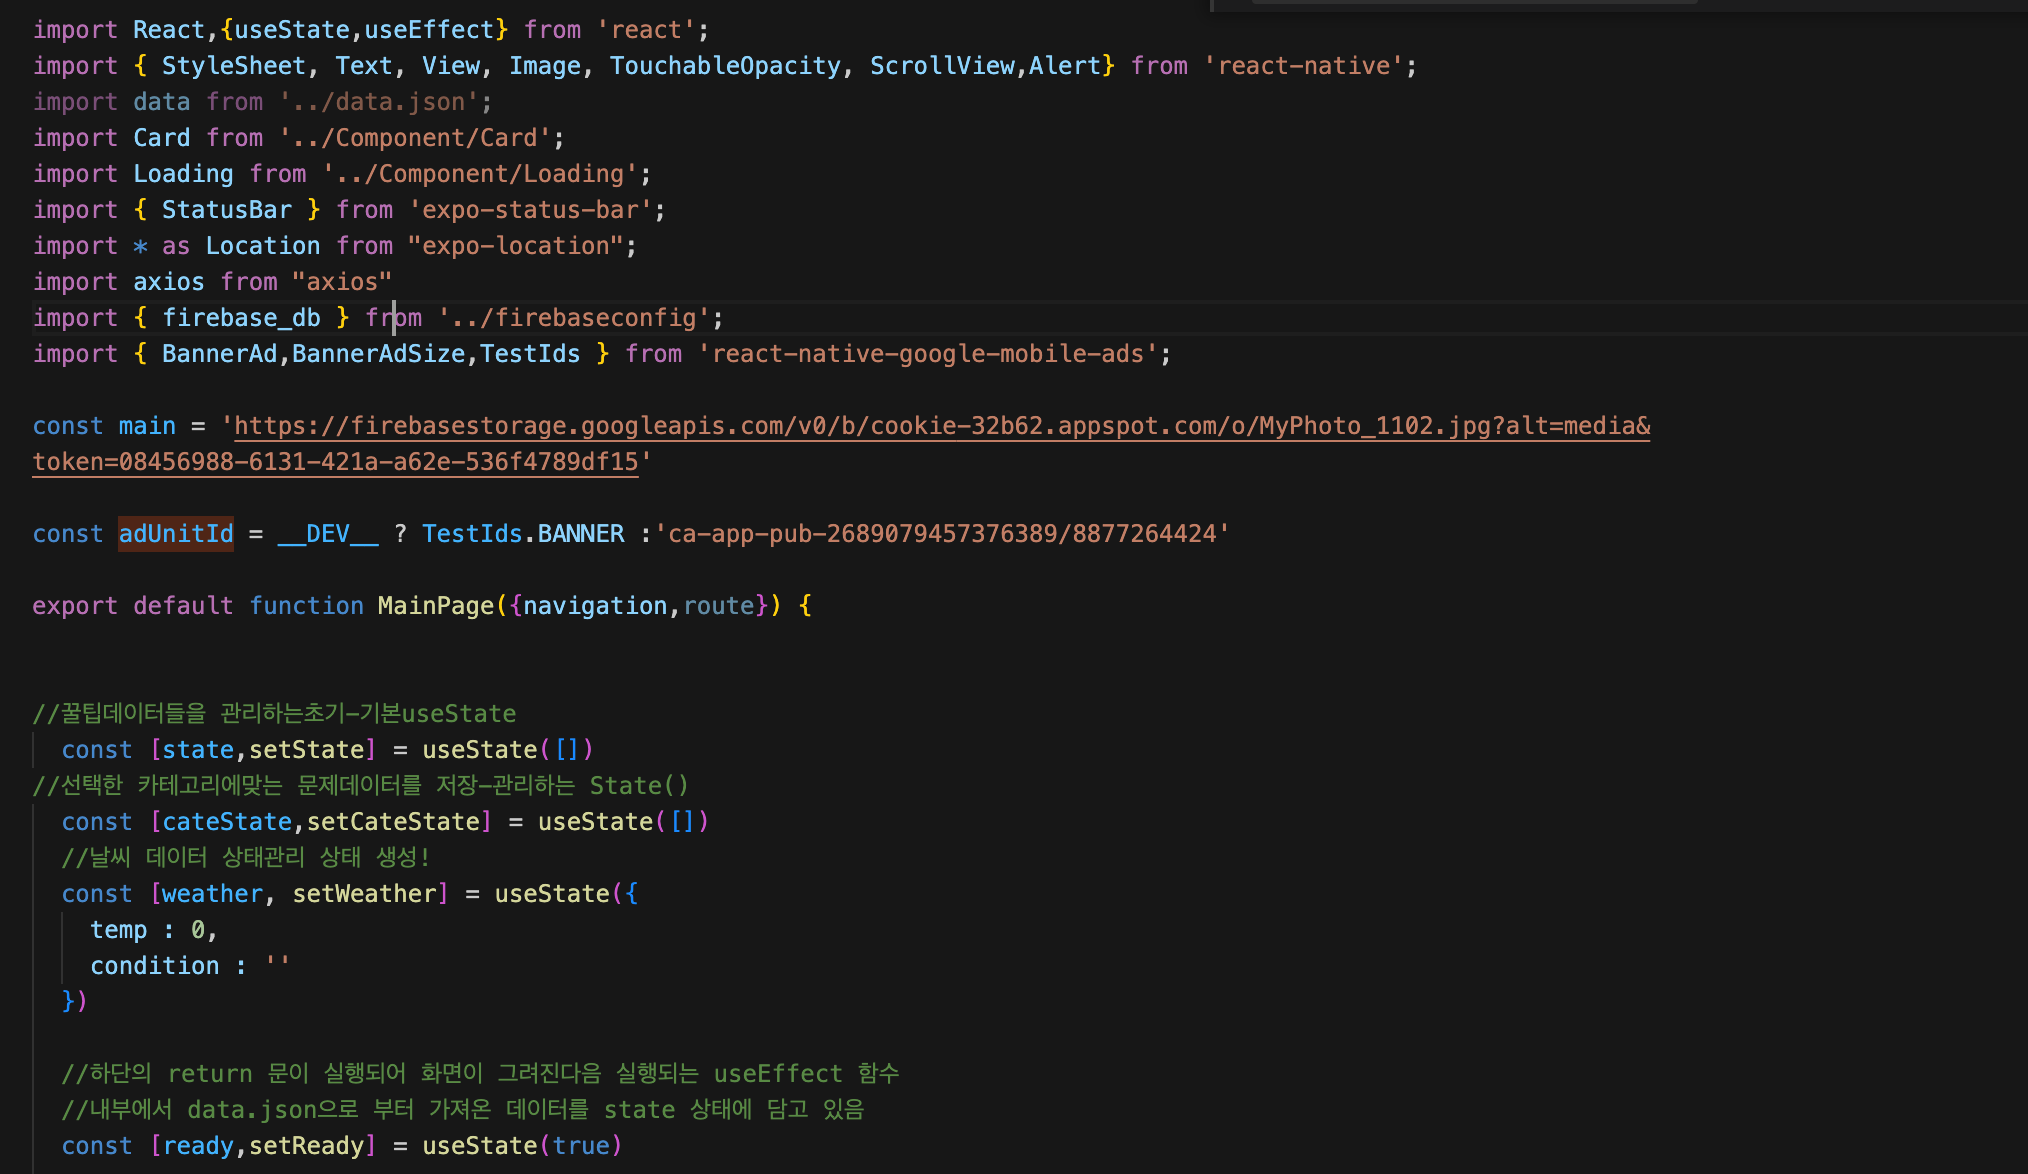This screenshot has height=1174, width=2028.
Task: Click the 'token=08456988-6131-421a-a62e-536f4789df15' URL continuation line
Action: pos(335,462)
